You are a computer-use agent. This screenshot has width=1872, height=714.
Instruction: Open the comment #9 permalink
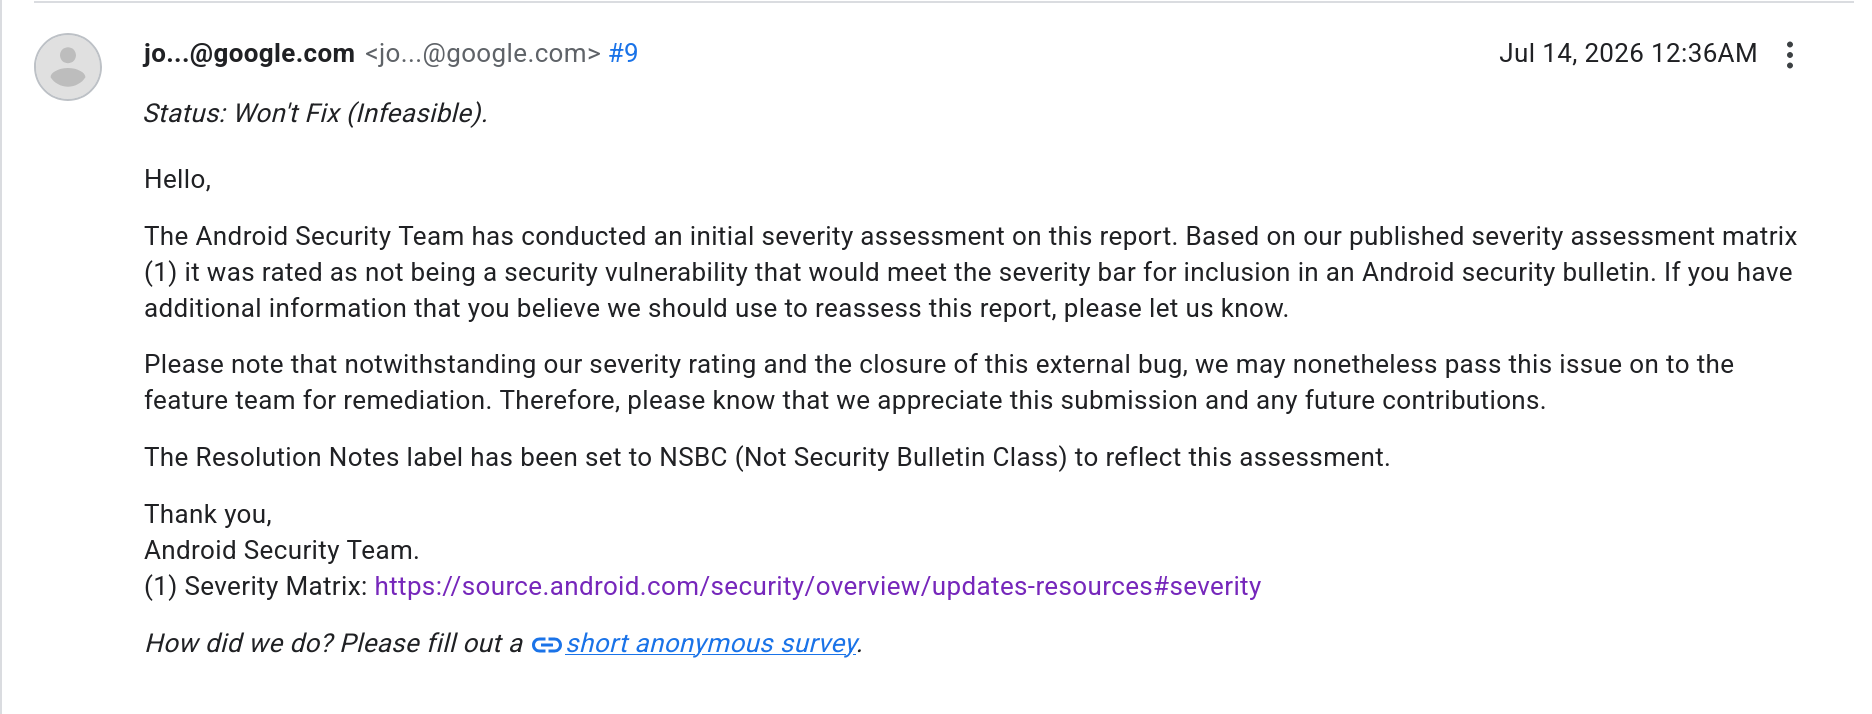pos(623,53)
